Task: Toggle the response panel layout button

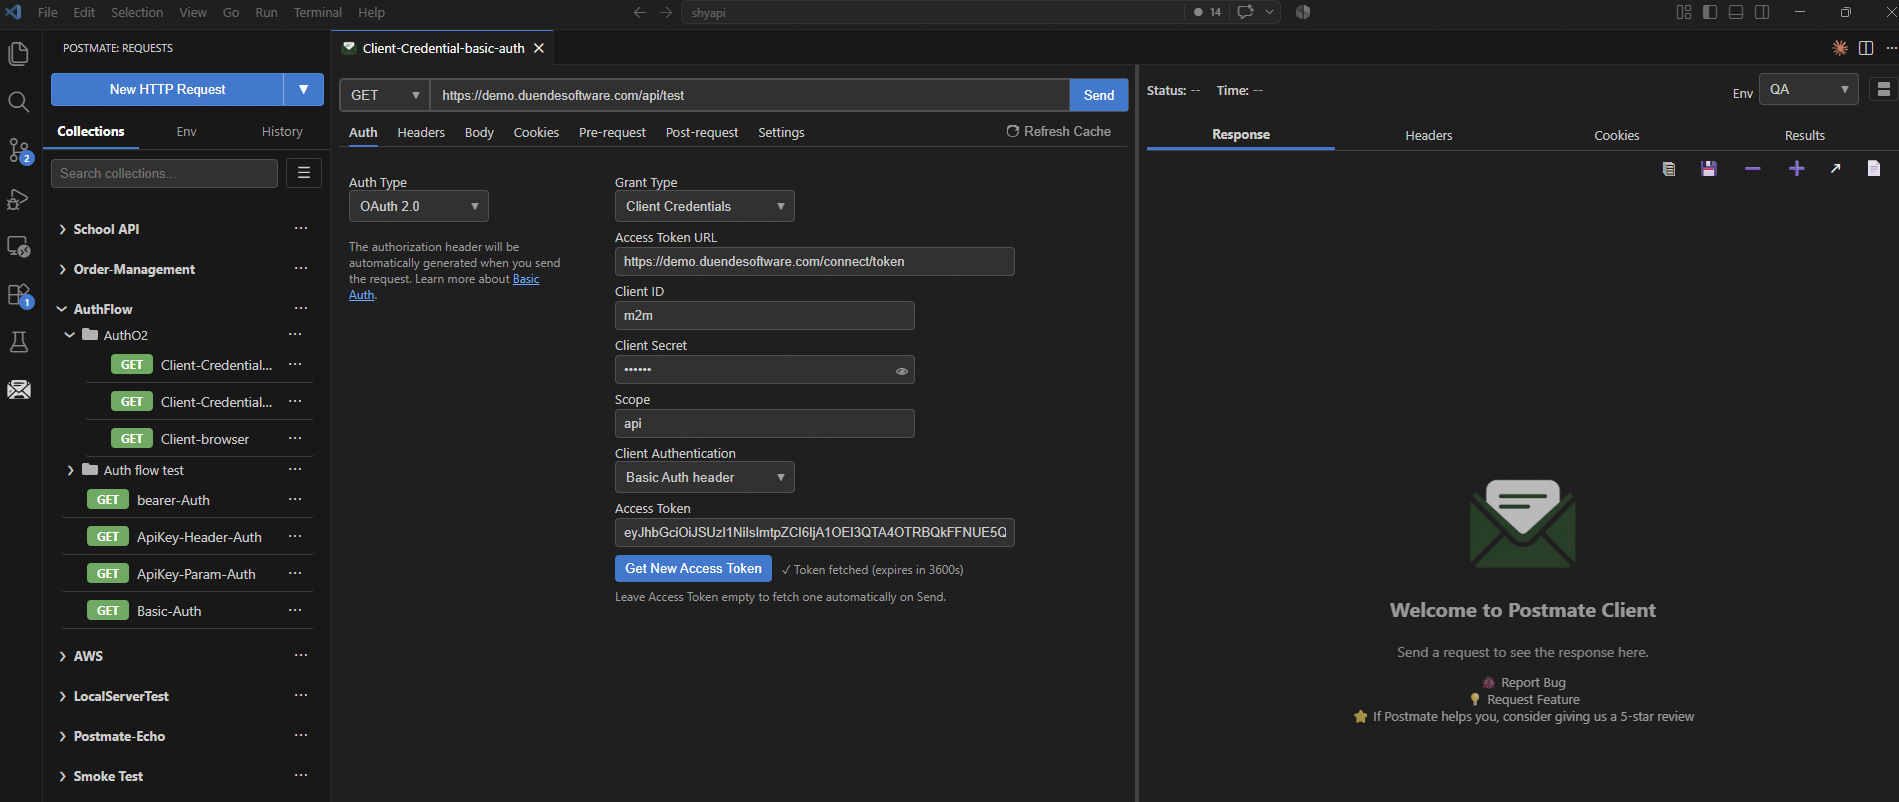Action: (x=1883, y=89)
